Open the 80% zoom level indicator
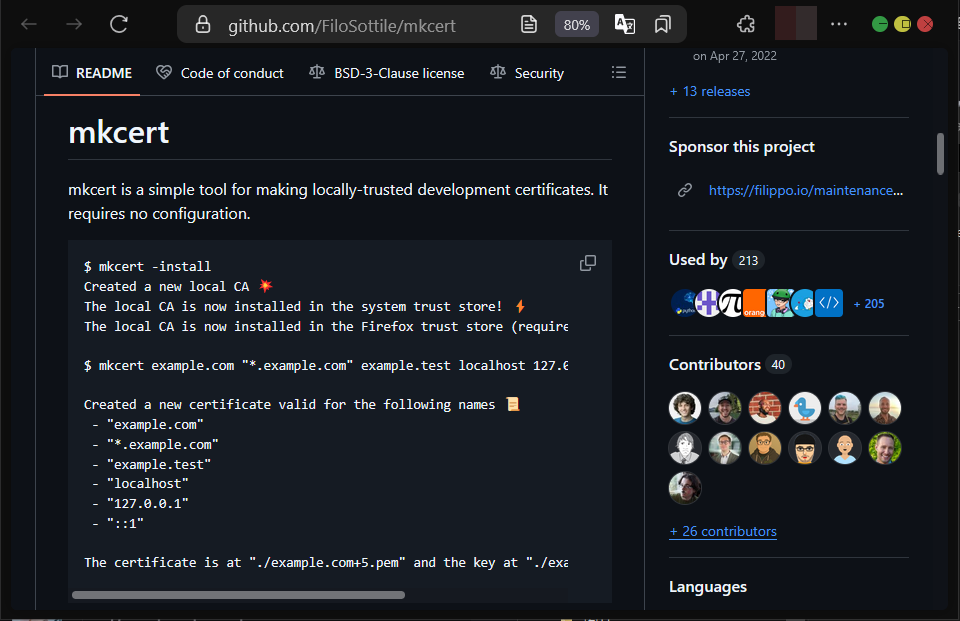The image size is (960, 621). (x=577, y=24)
